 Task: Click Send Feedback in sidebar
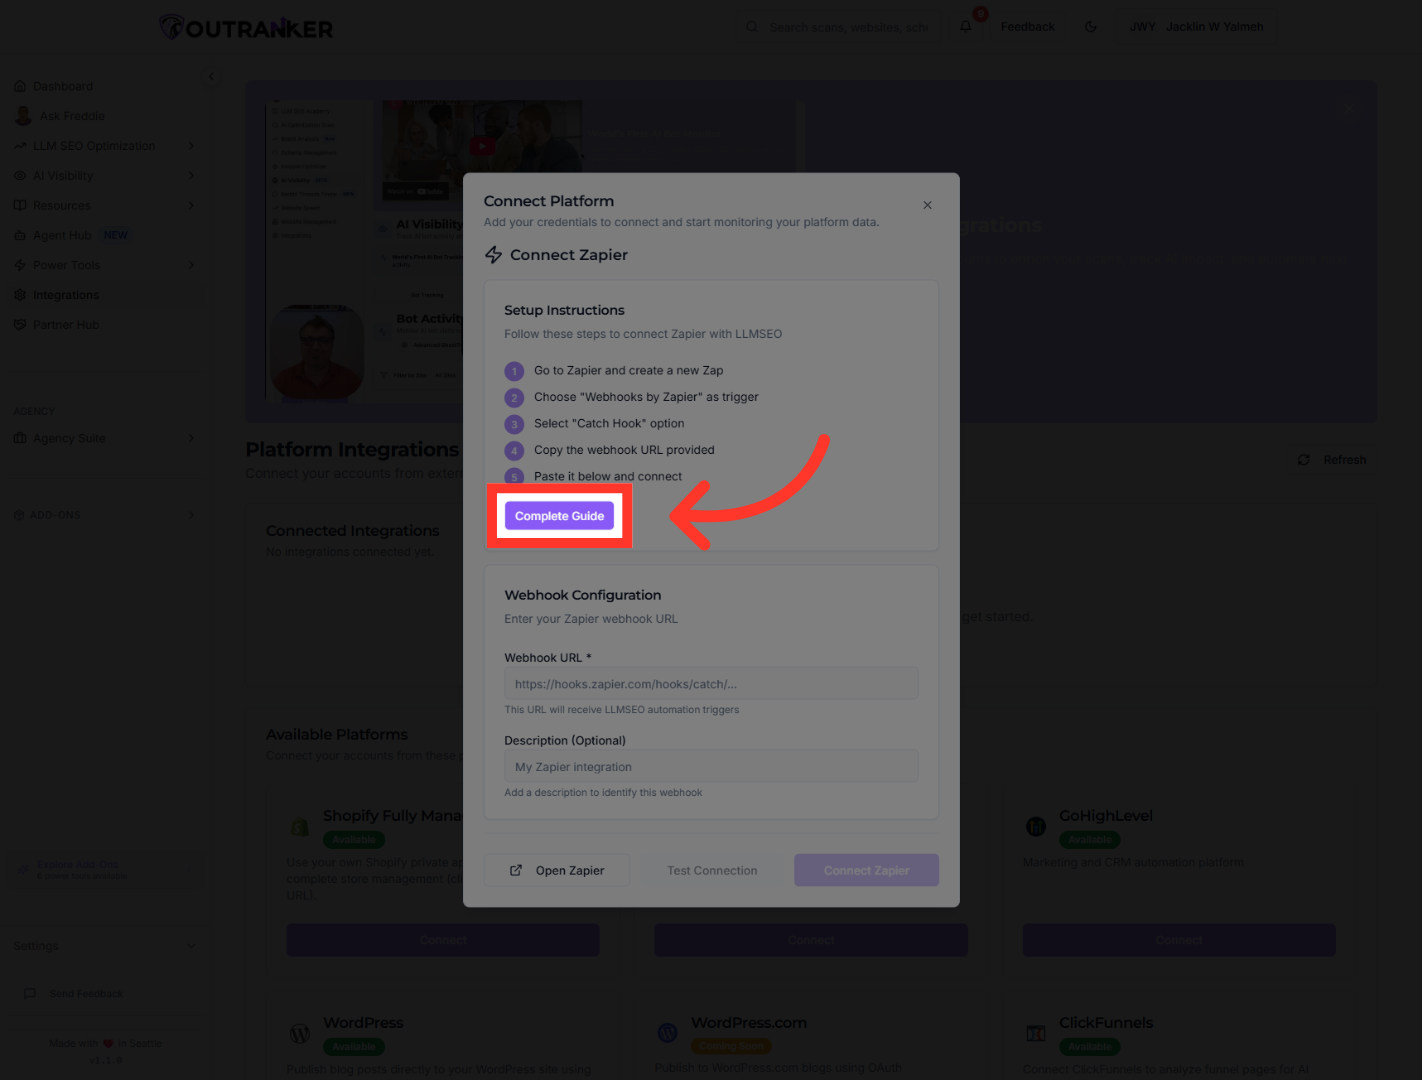[x=85, y=994]
